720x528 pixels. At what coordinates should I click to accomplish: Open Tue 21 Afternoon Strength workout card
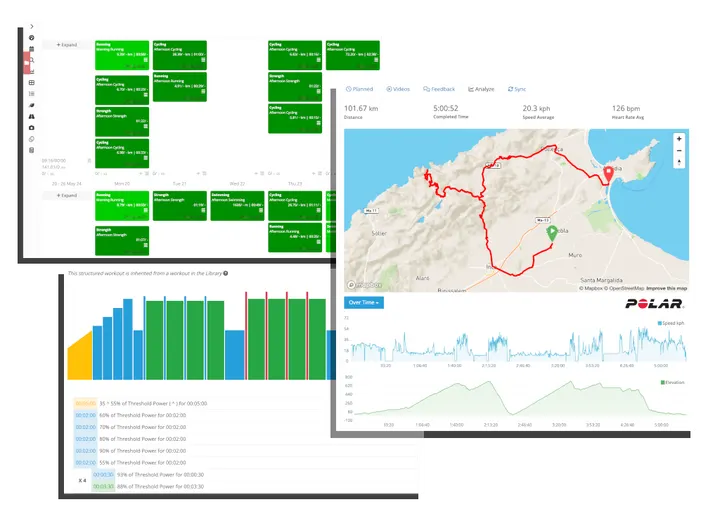click(180, 206)
